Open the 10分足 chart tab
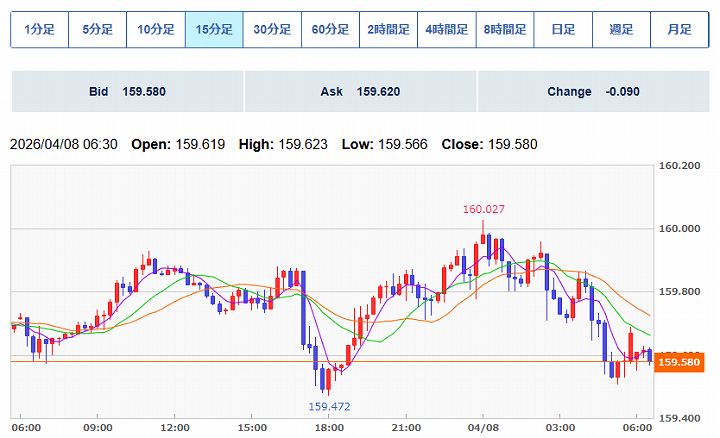 tap(155, 30)
